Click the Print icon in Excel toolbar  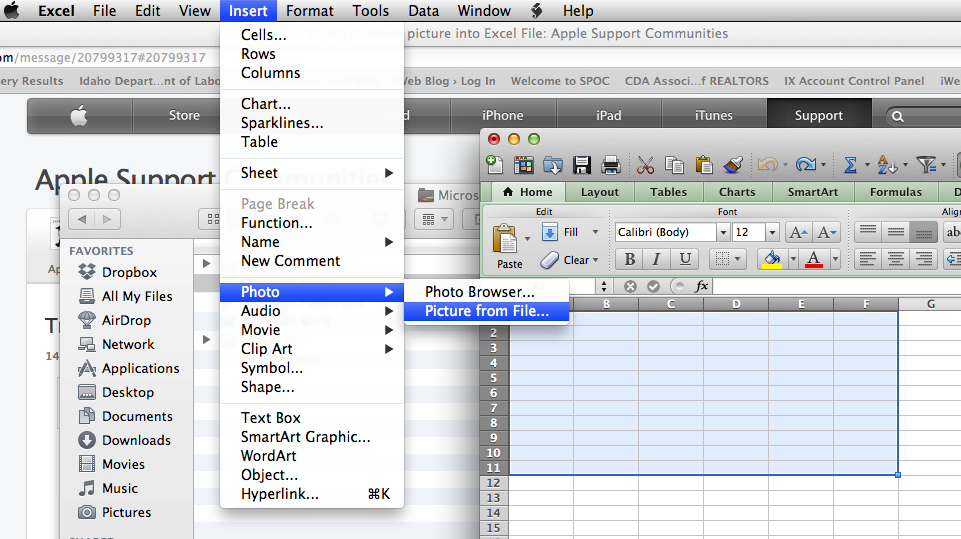point(611,164)
